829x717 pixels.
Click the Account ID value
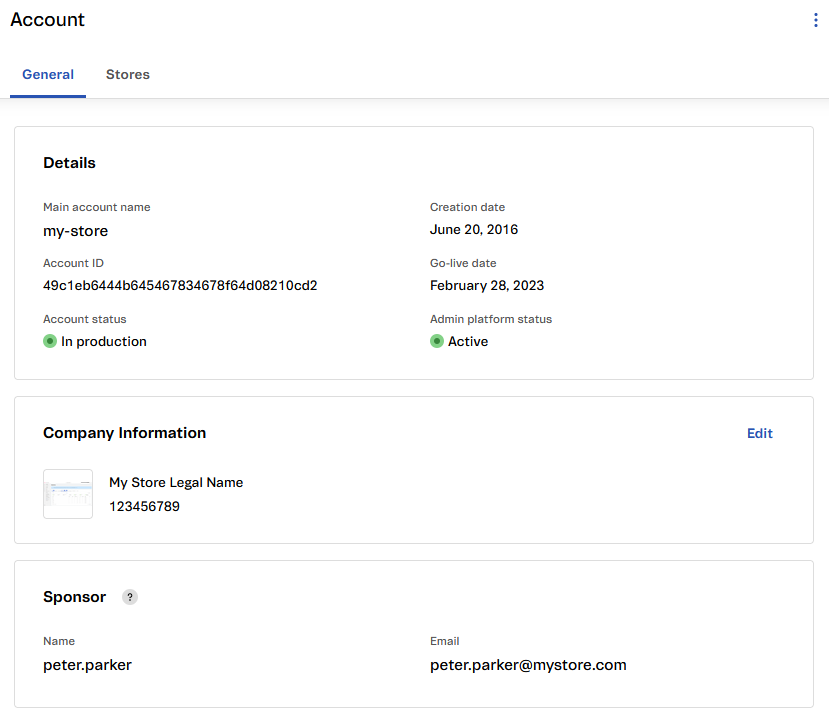coord(180,285)
